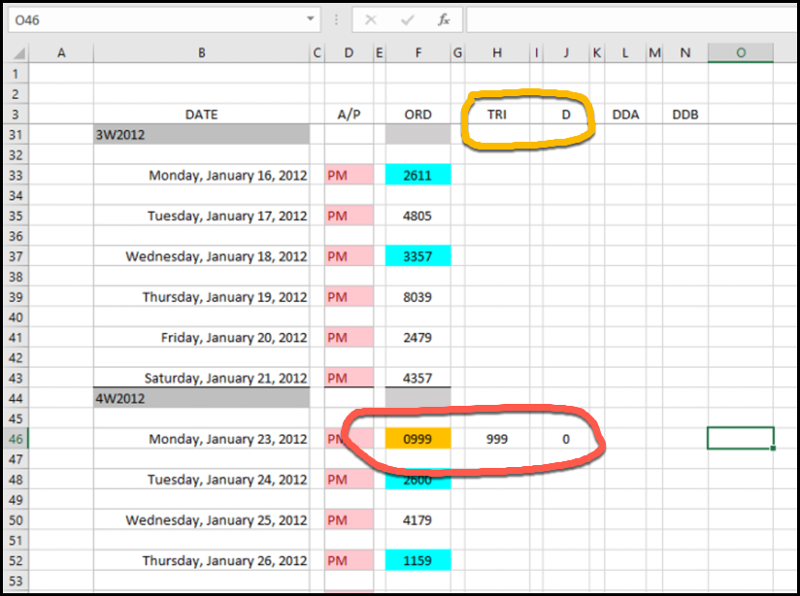The height and width of the screenshot is (596, 800).
Task: Select the row 46 header
Action: 15,439
